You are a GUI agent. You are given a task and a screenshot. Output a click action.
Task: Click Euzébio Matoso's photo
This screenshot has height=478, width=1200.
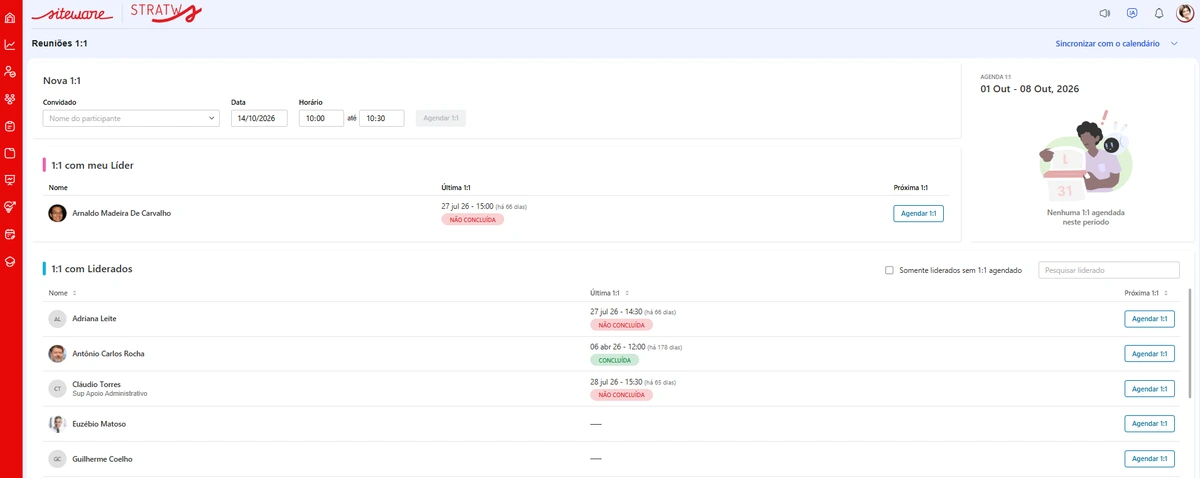[57, 424]
